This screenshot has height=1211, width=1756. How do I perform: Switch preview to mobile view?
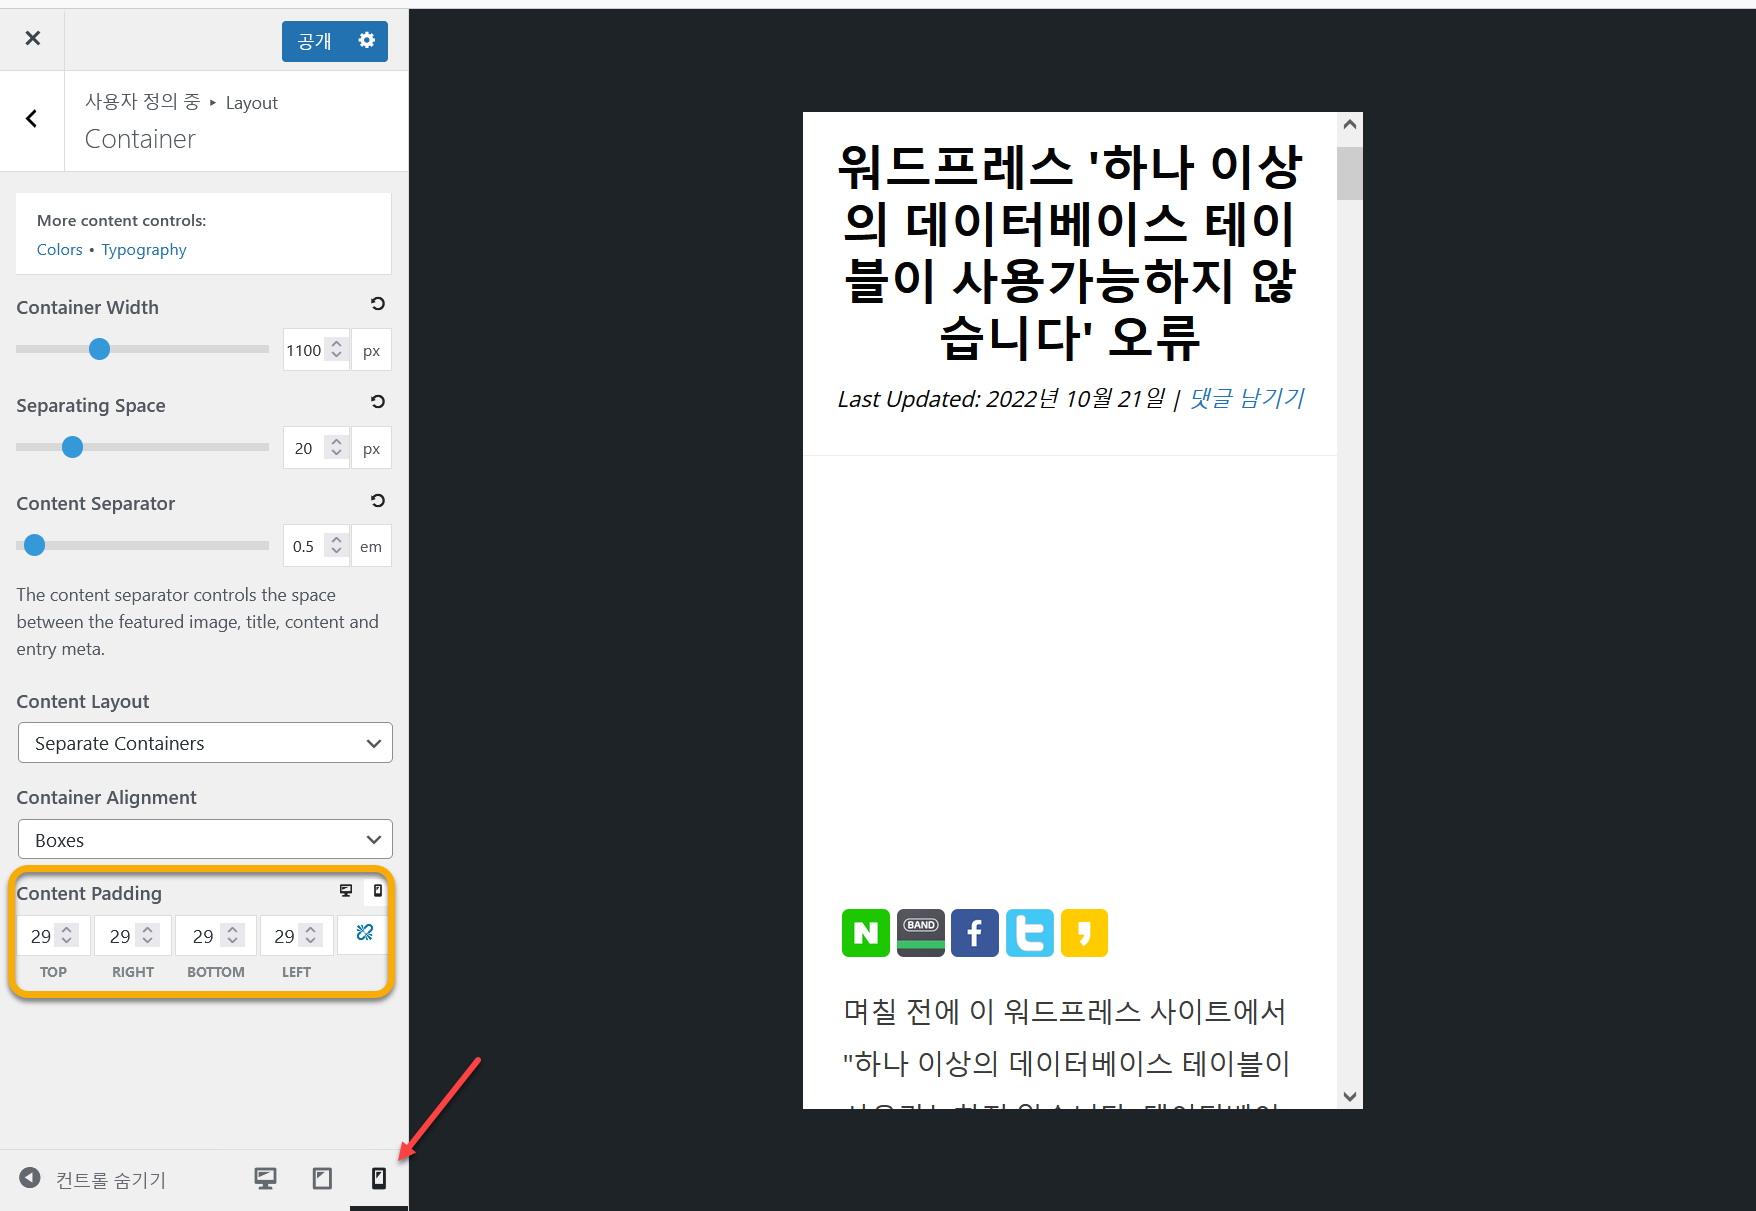[378, 1179]
